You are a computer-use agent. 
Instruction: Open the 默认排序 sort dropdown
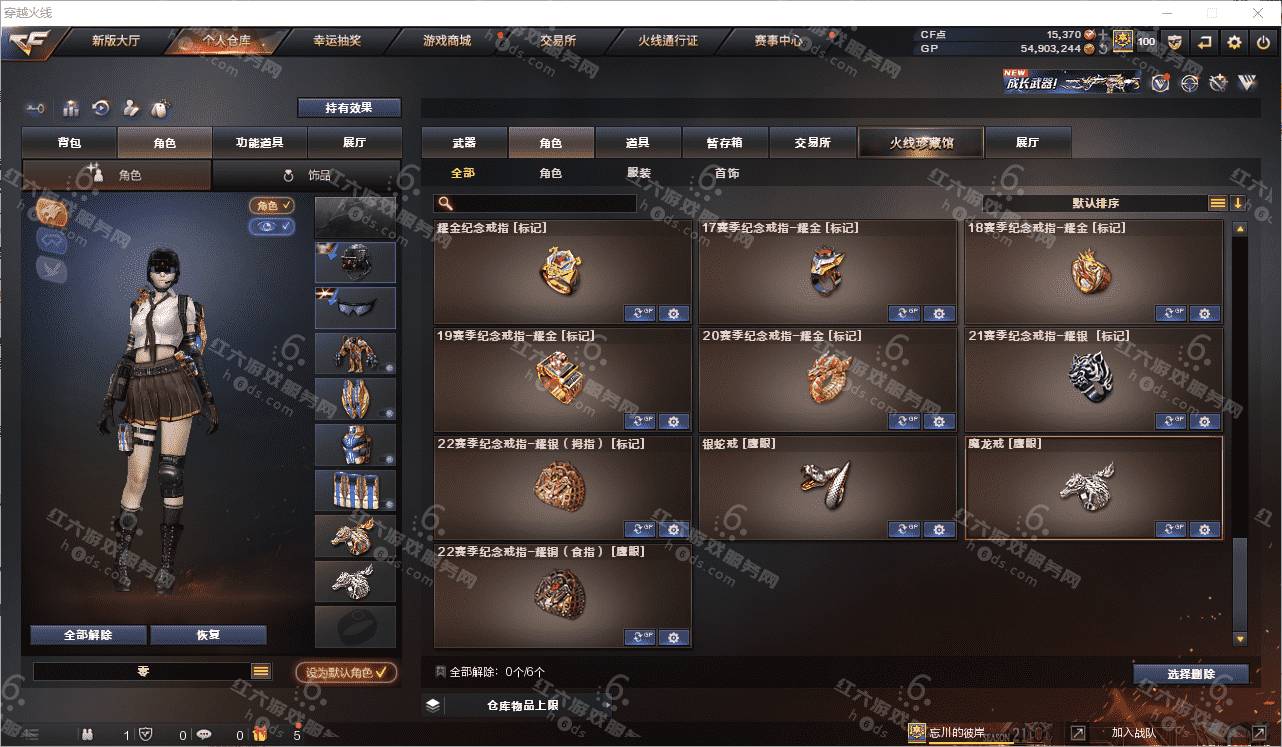pyautogui.click(x=1096, y=203)
